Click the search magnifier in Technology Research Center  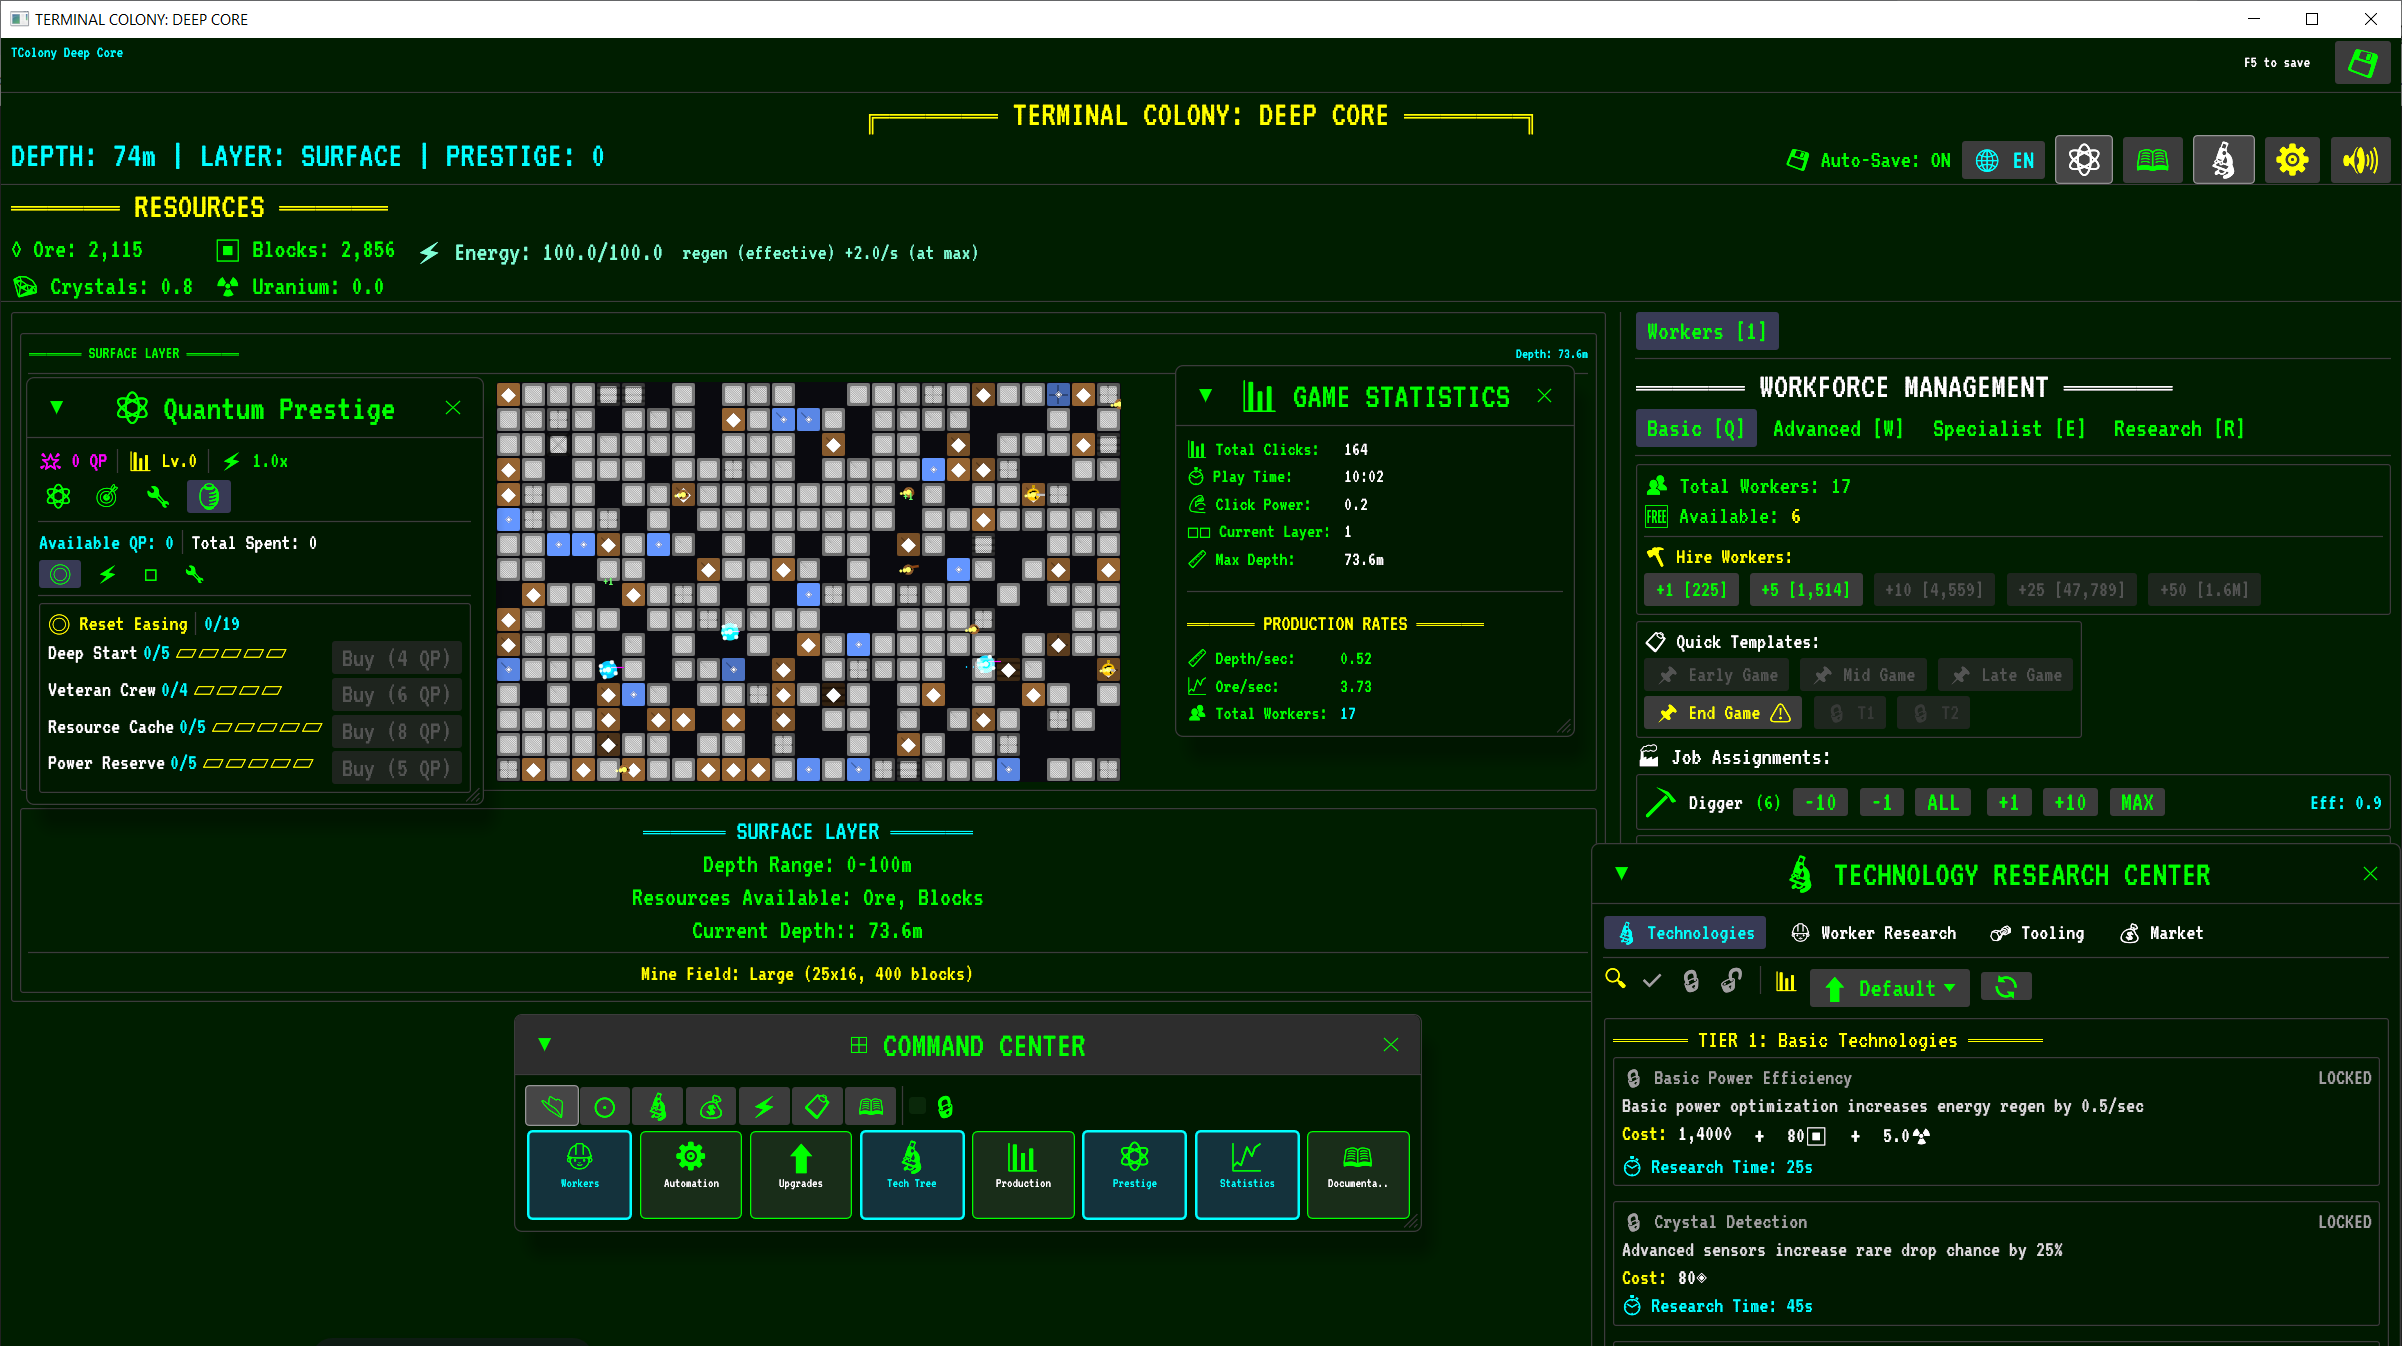click(x=1615, y=980)
